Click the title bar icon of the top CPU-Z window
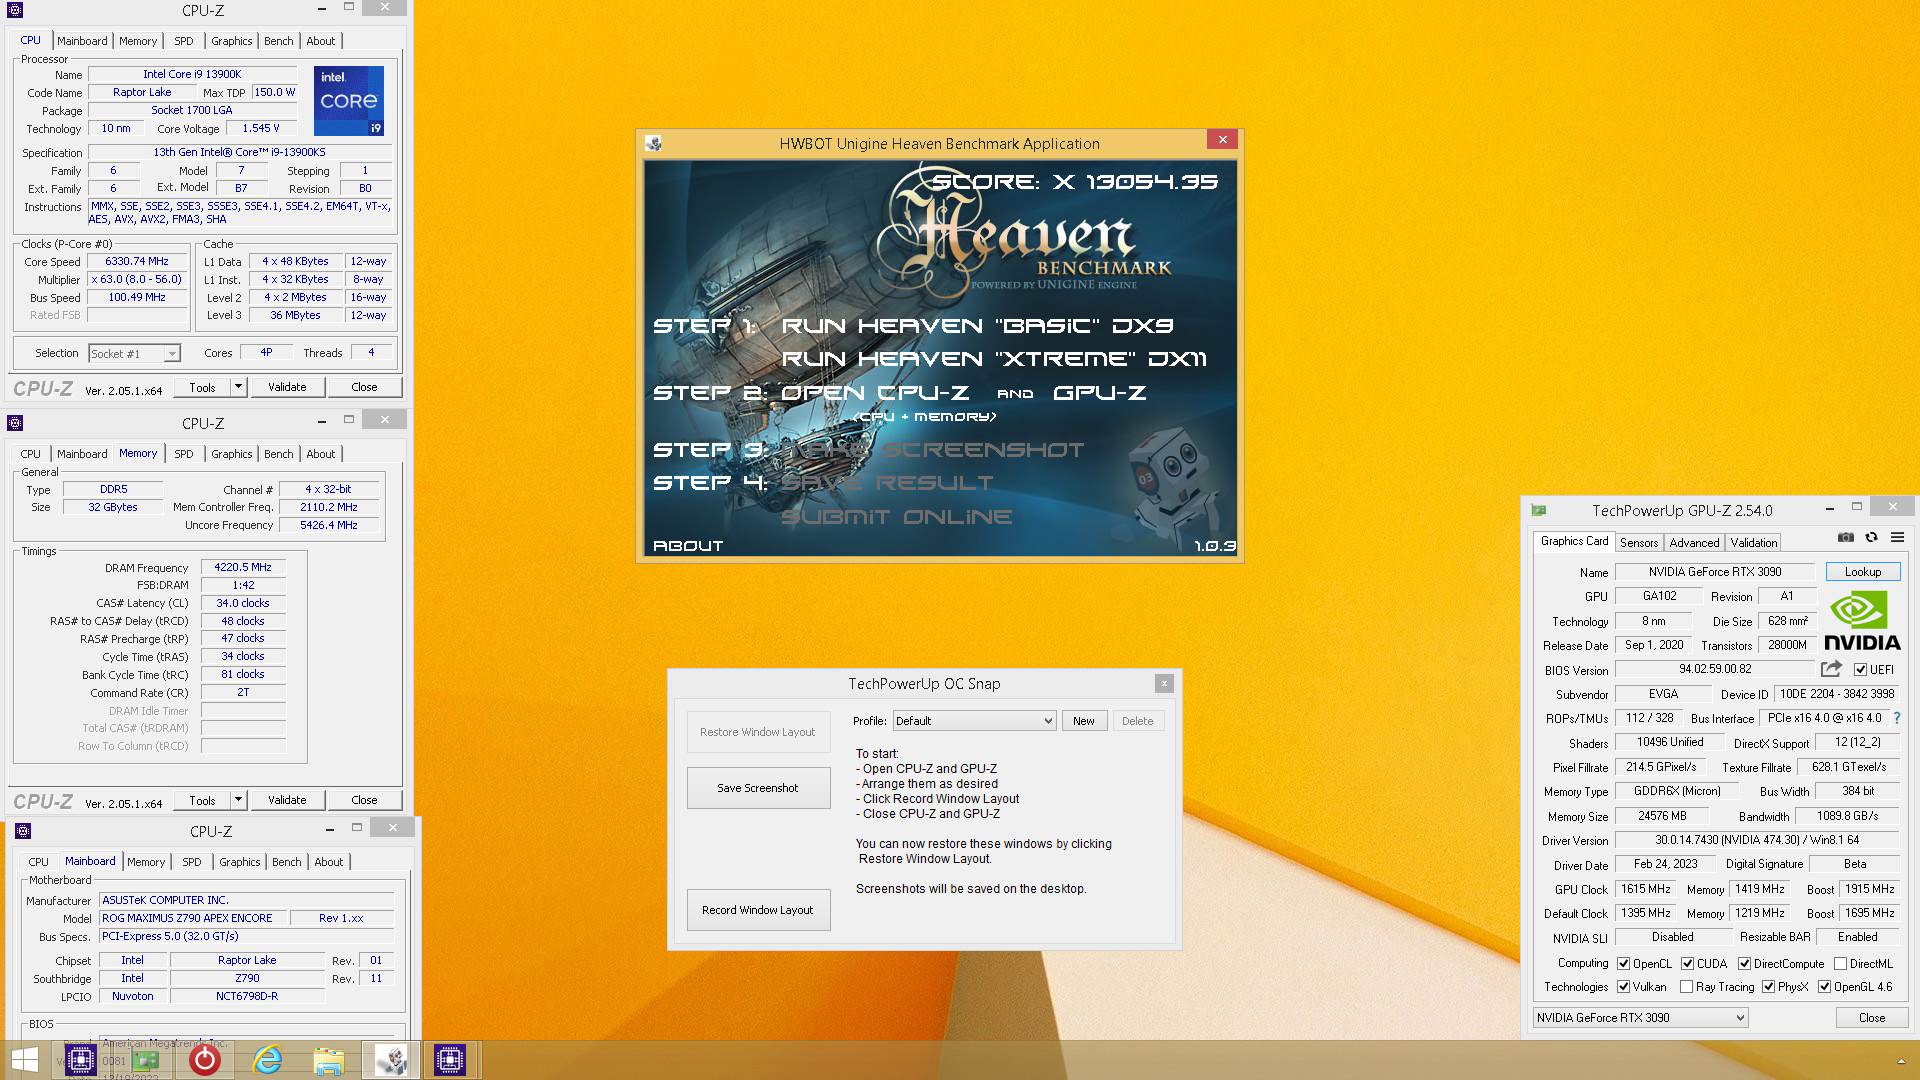This screenshot has height=1080, width=1920. coord(15,10)
